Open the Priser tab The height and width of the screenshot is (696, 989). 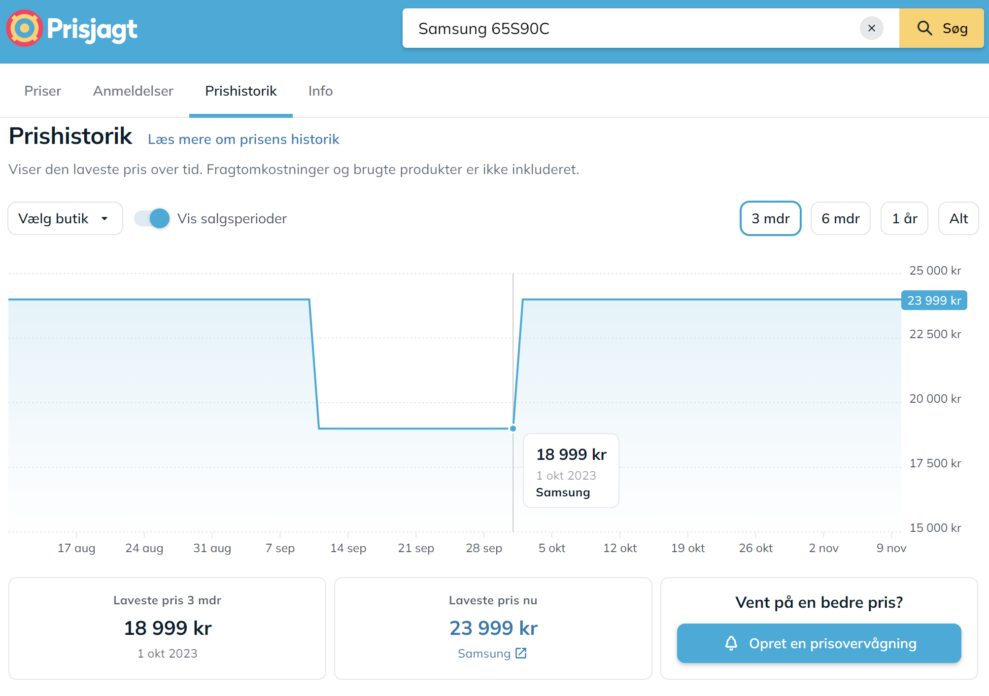[x=43, y=91]
